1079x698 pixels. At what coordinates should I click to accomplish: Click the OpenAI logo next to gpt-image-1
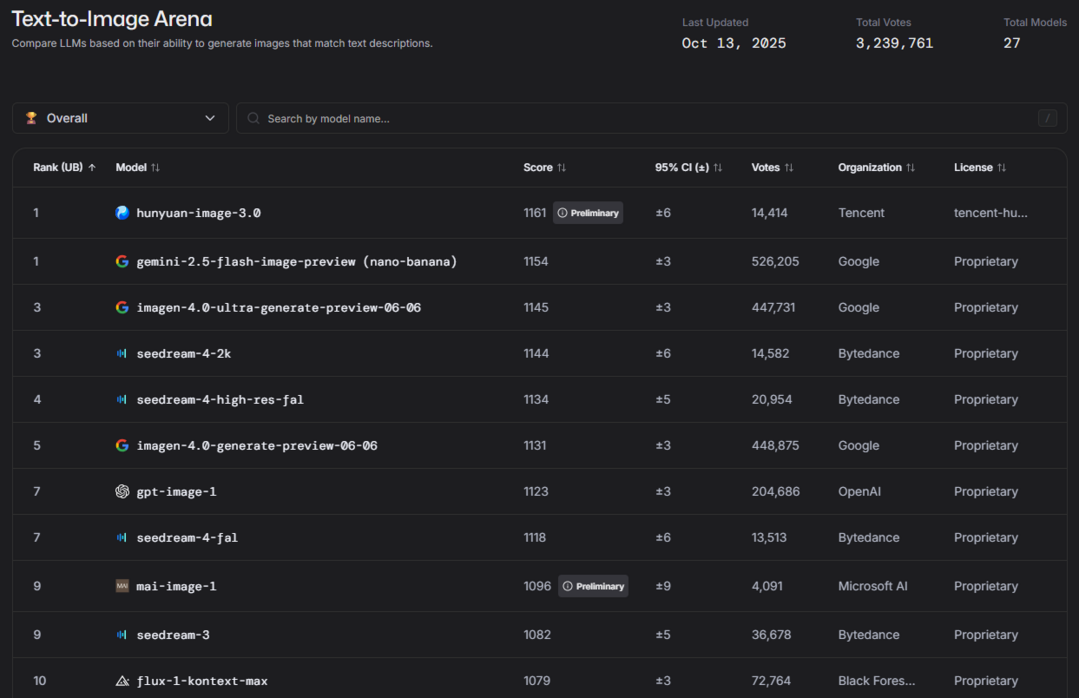122,492
